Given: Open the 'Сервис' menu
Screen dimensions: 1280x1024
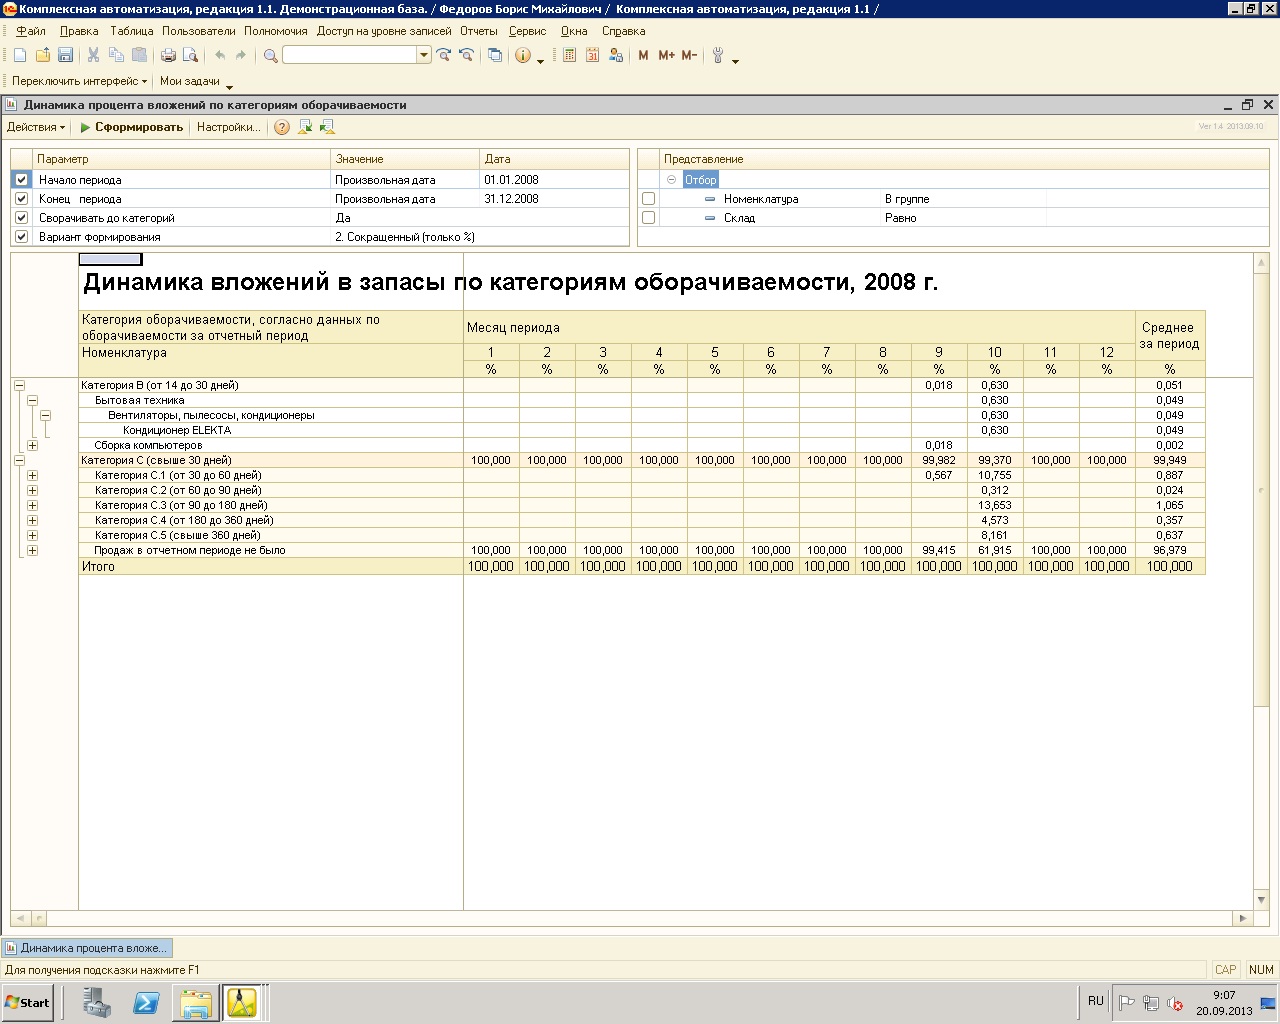Looking at the screenshot, I should [527, 31].
